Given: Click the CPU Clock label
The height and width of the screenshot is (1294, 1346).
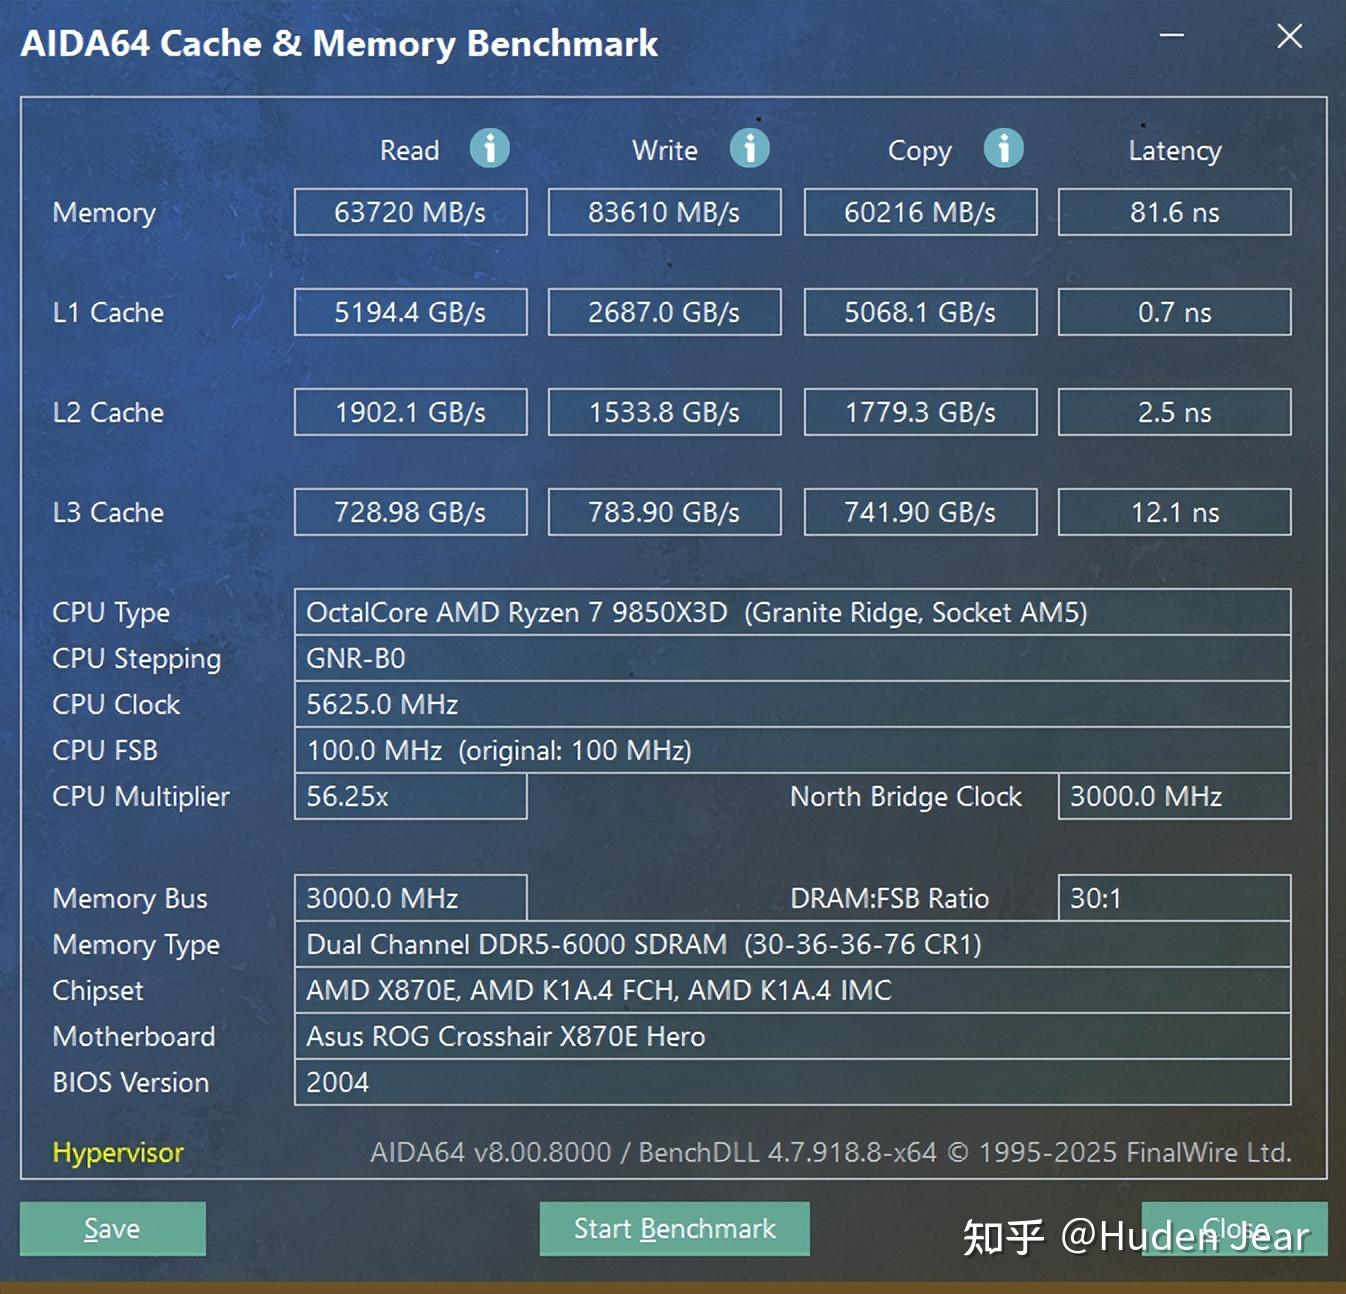Looking at the screenshot, I should click(x=116, y=704).
